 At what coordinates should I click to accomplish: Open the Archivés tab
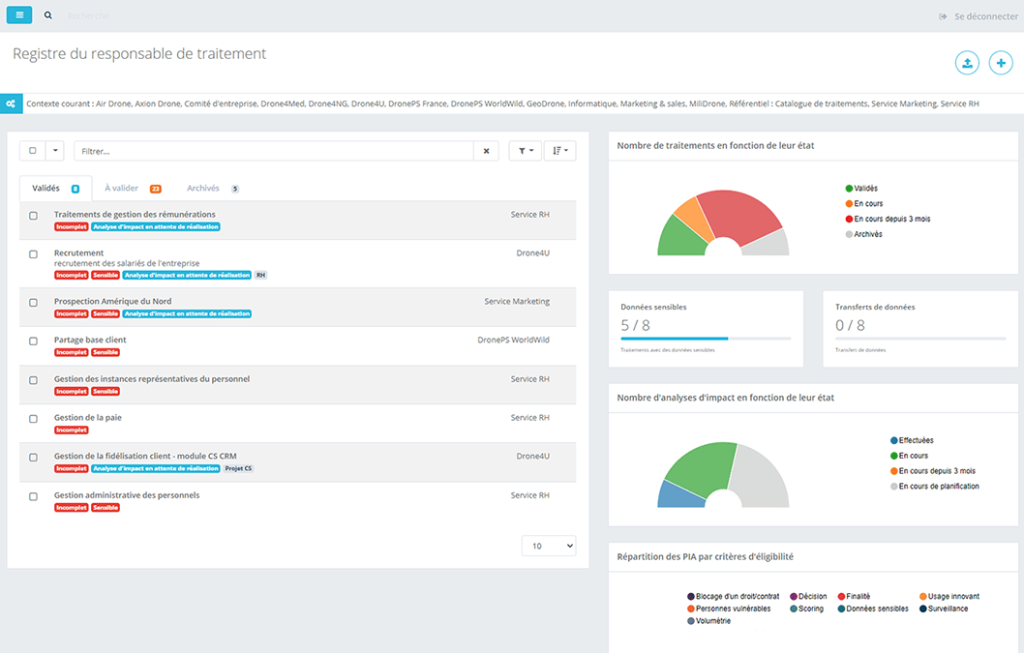204,188
